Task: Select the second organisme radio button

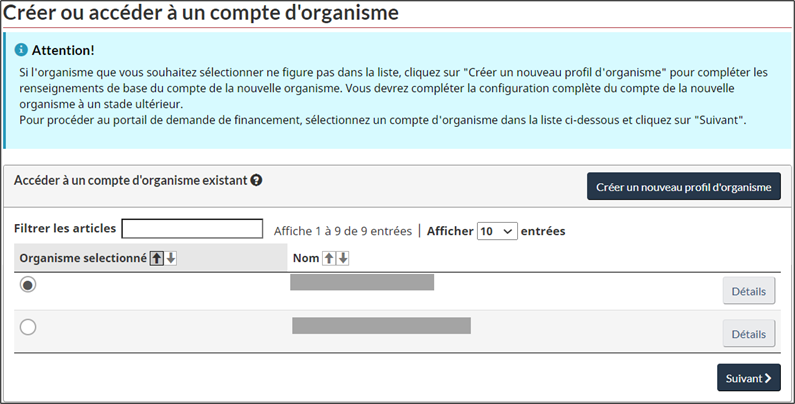Action: [28, 327]
